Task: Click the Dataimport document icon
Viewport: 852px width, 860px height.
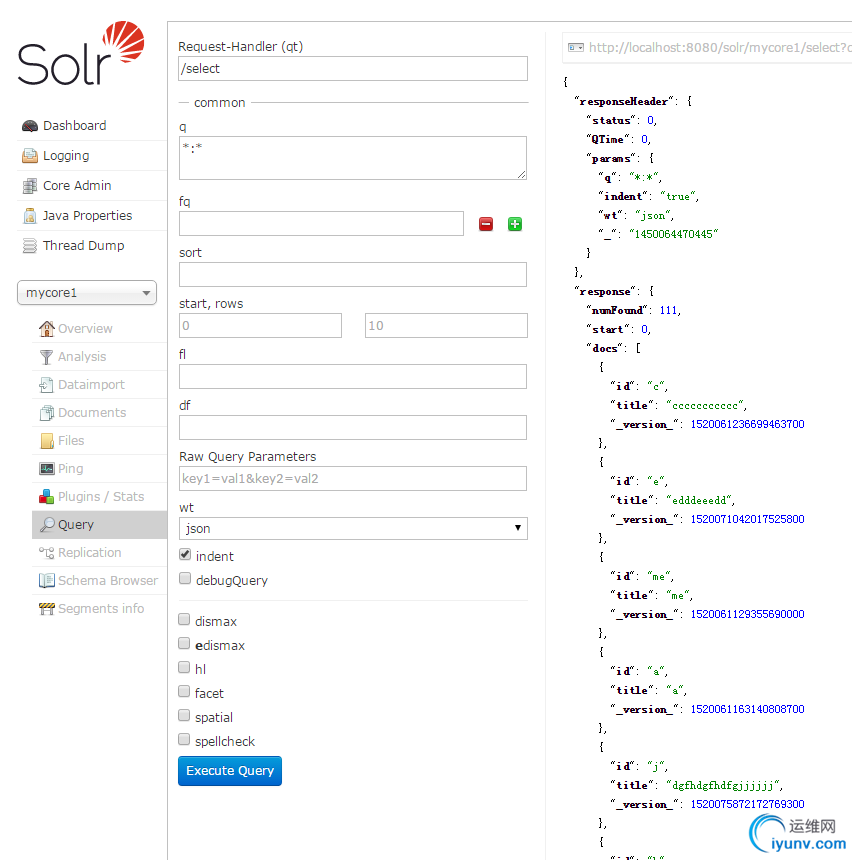Action: pyautogui.click(x=47, y=385)
